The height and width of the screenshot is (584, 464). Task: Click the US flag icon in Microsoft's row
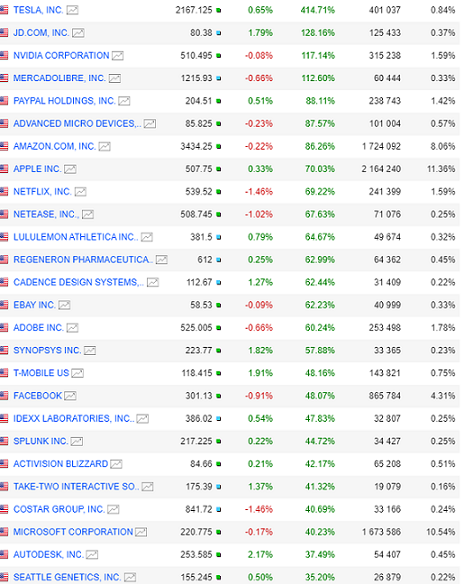[4, 532]
